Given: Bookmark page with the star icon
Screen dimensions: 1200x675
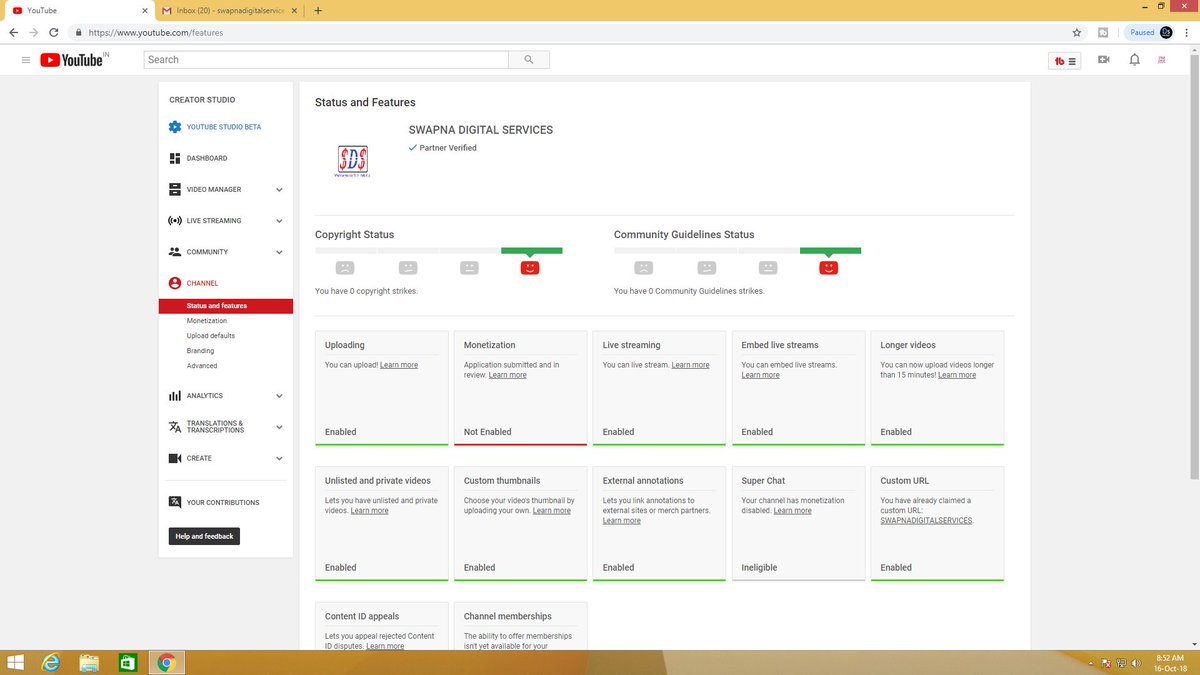Looking at the screenshot, I should pyautogui.click(x=1077, y=32).
